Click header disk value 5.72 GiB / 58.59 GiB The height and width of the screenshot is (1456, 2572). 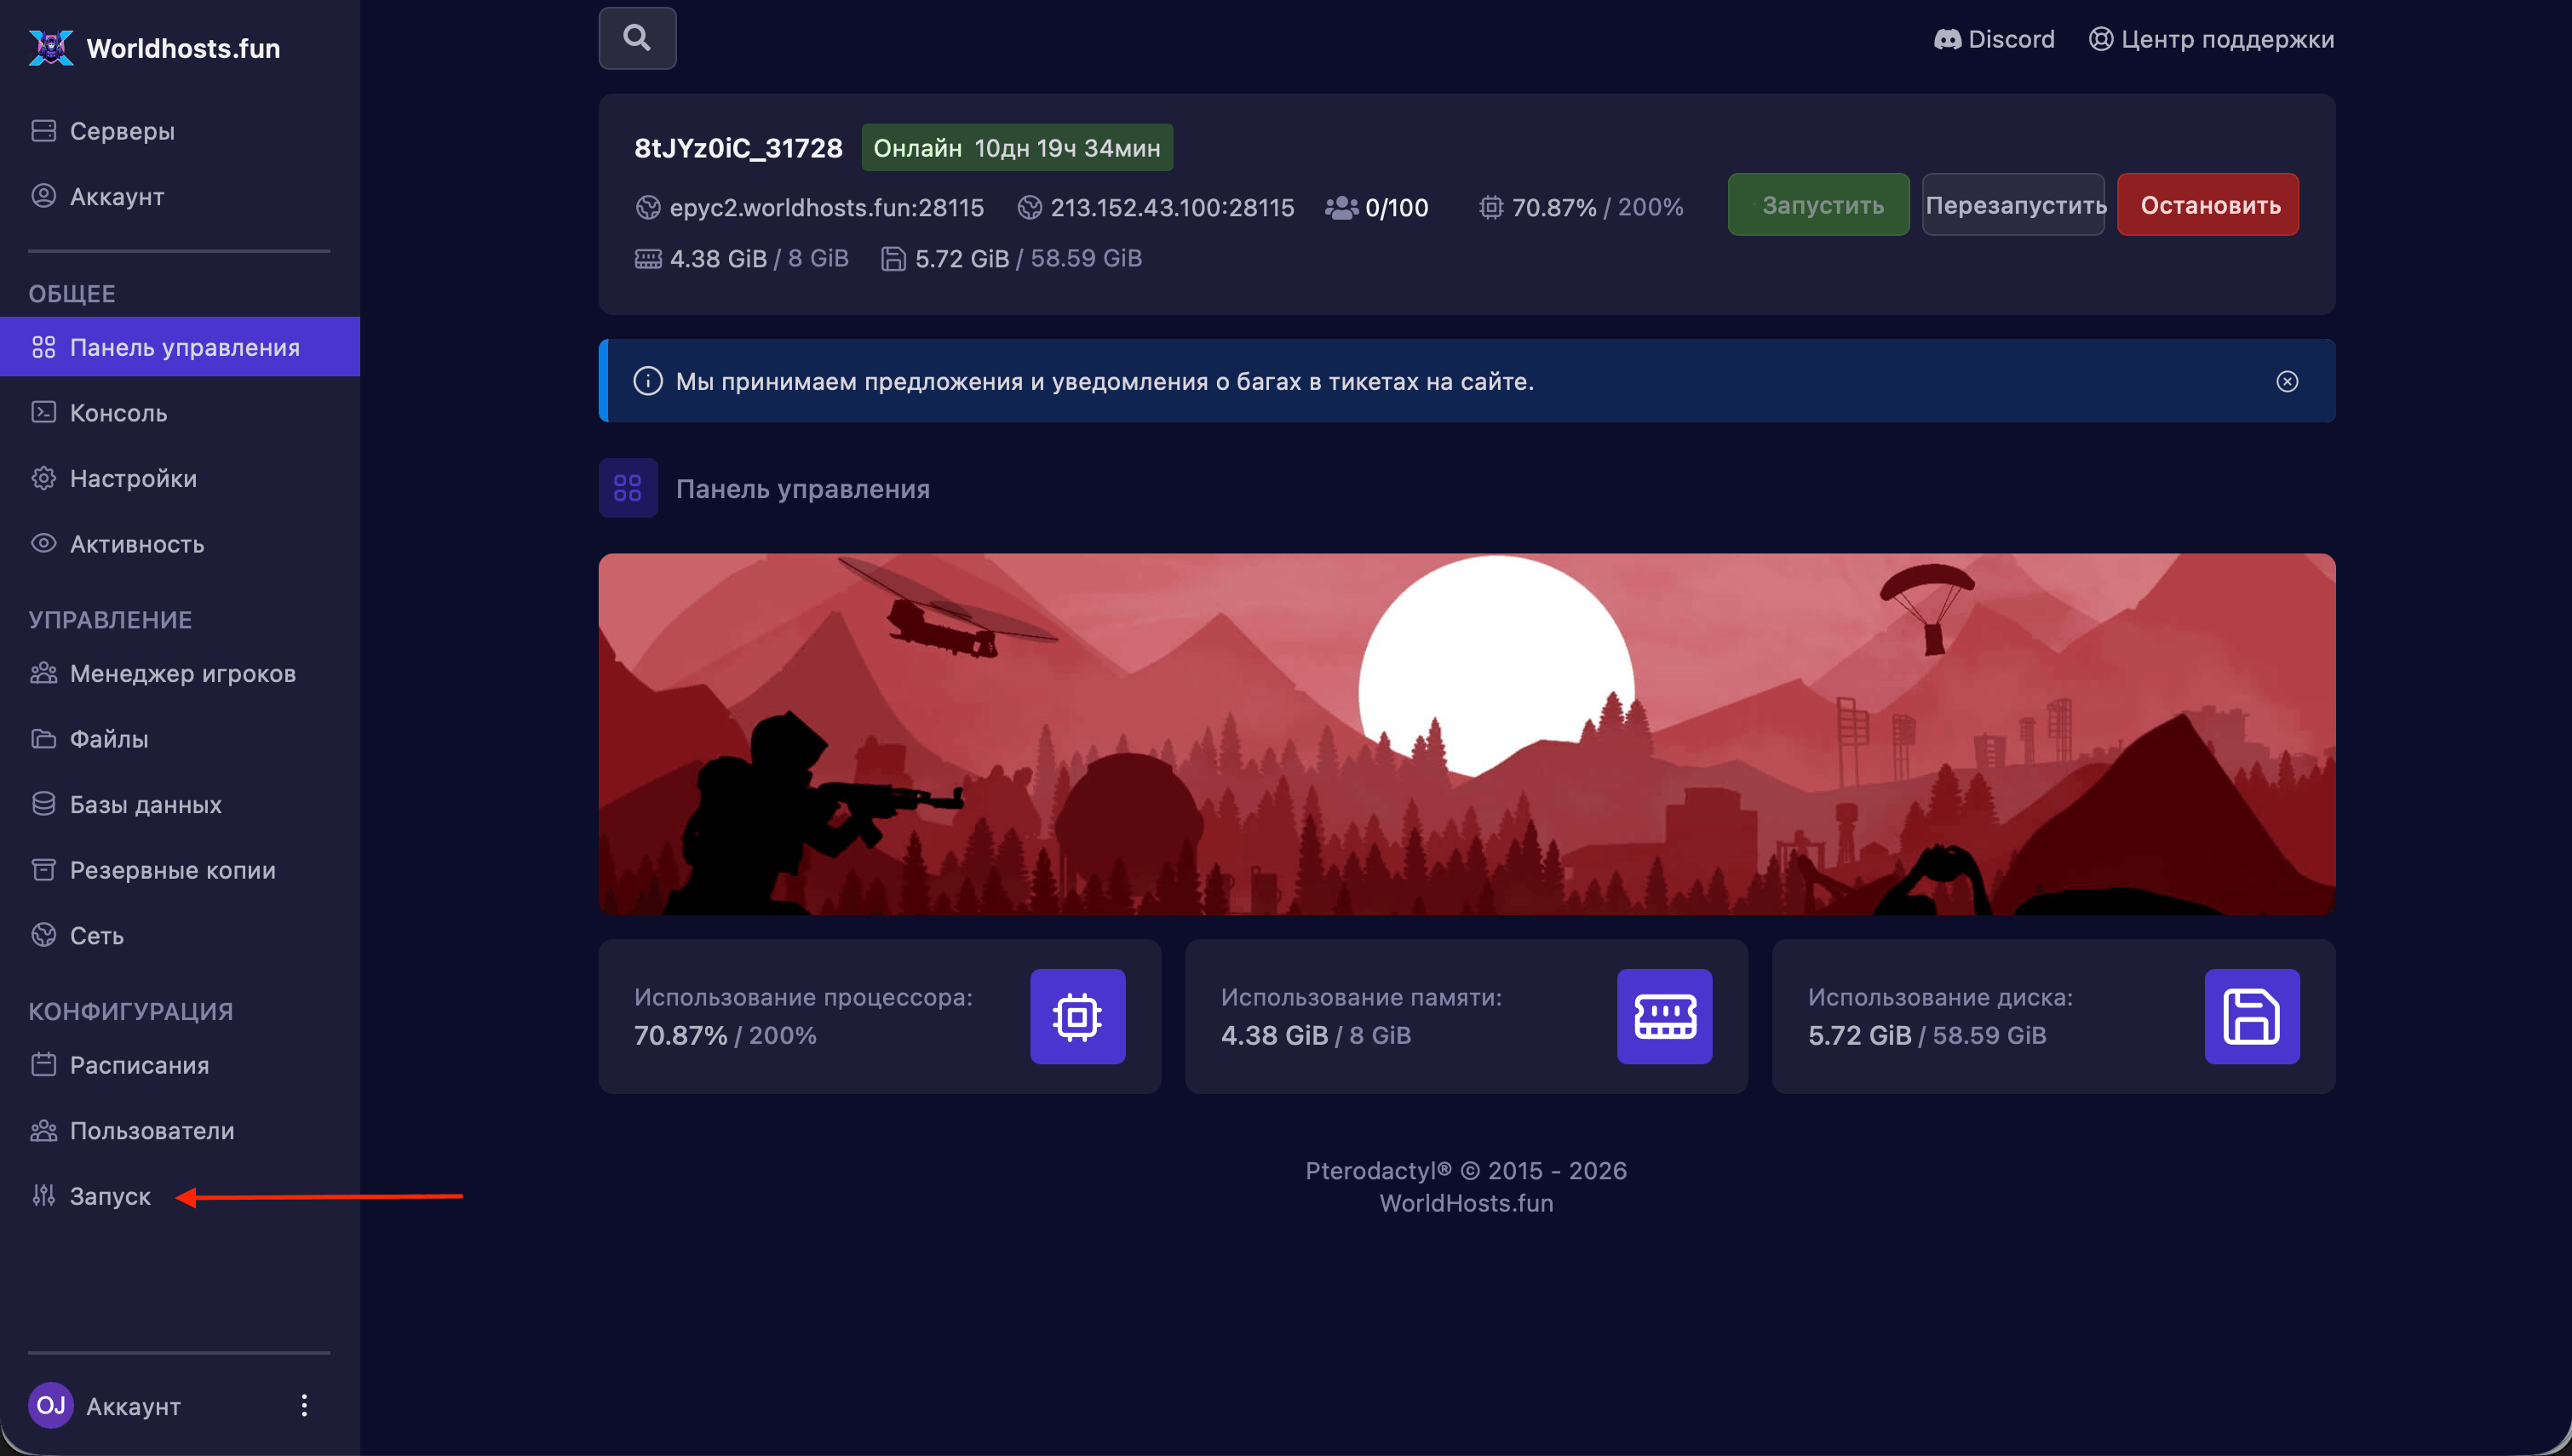click(1028, 258)
